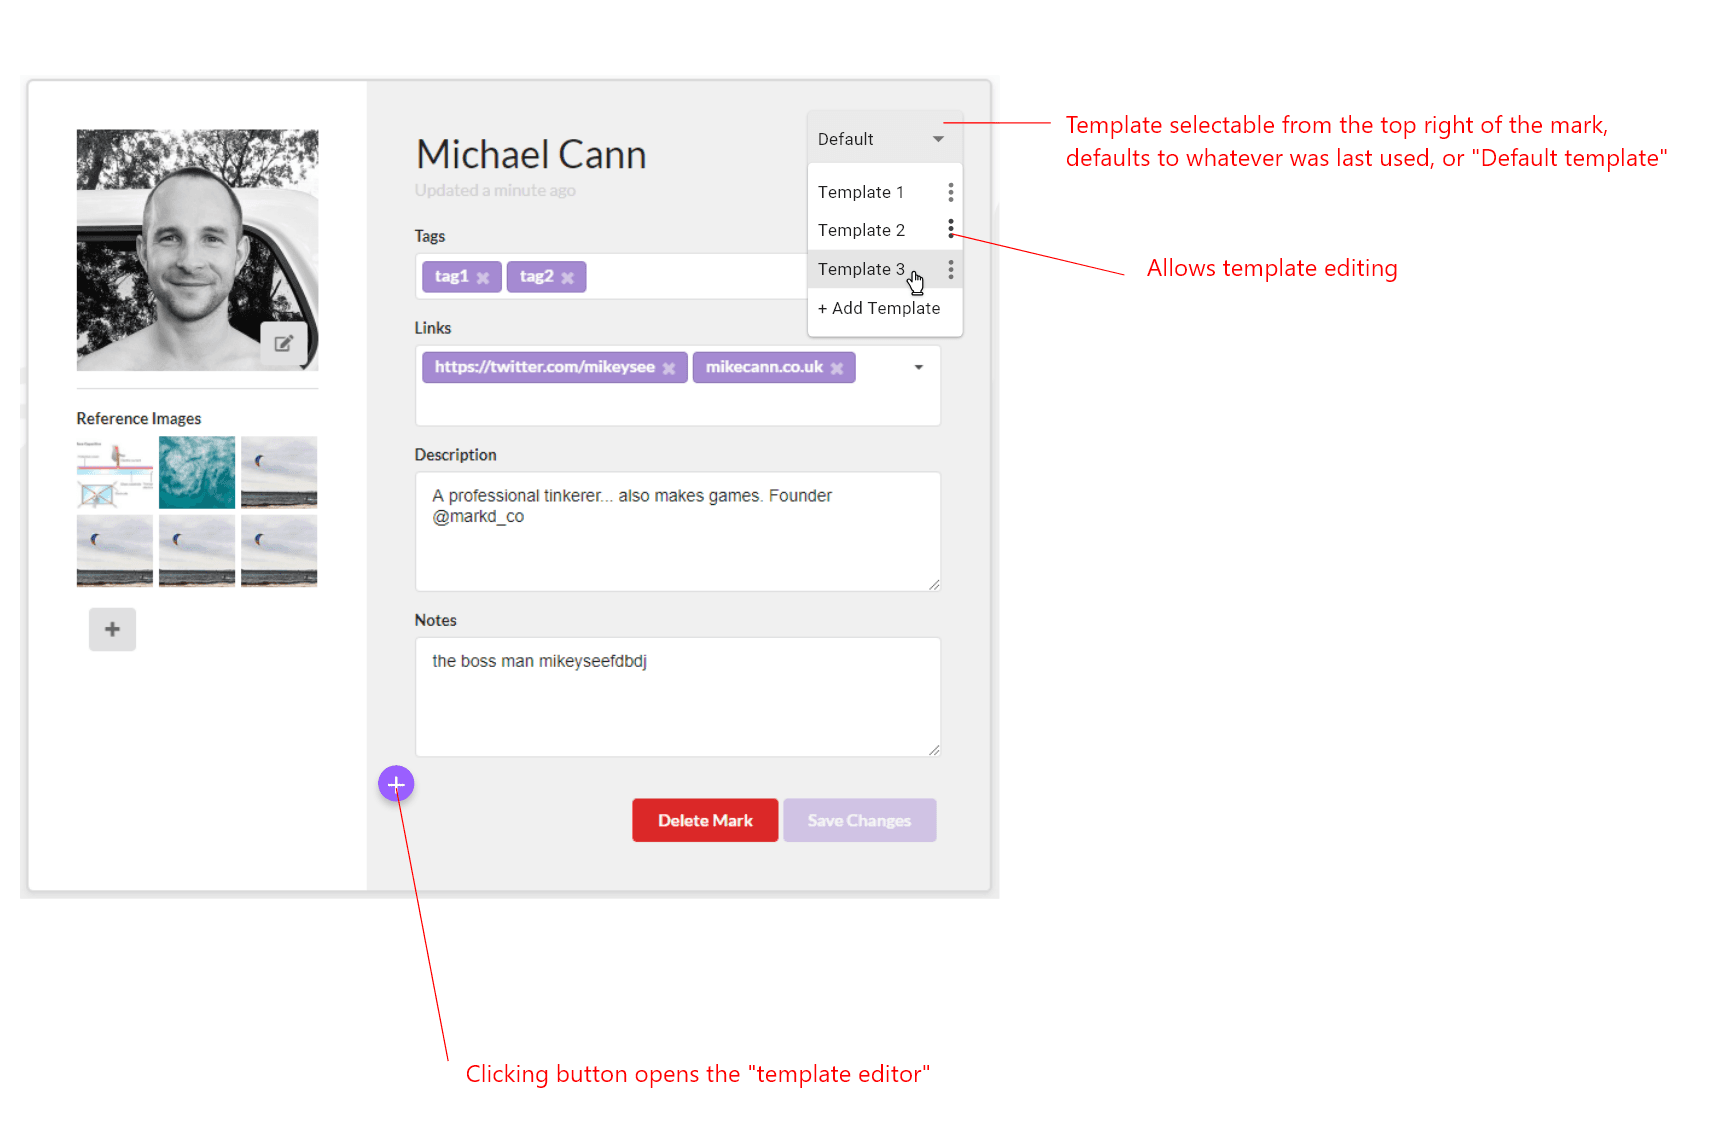The image size is (1710, 1128).
Task: Remove the tag1 tag
Action: coord(483,278)
